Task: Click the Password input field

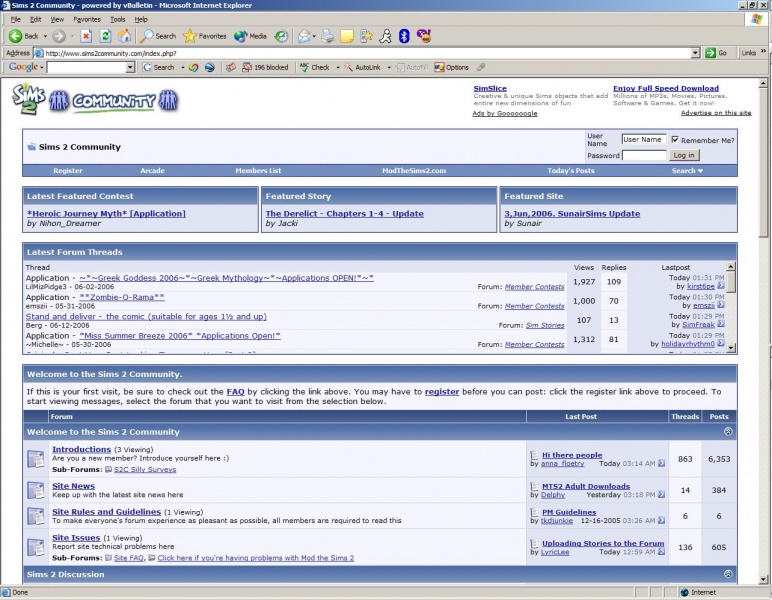Action: pos(643,155)
